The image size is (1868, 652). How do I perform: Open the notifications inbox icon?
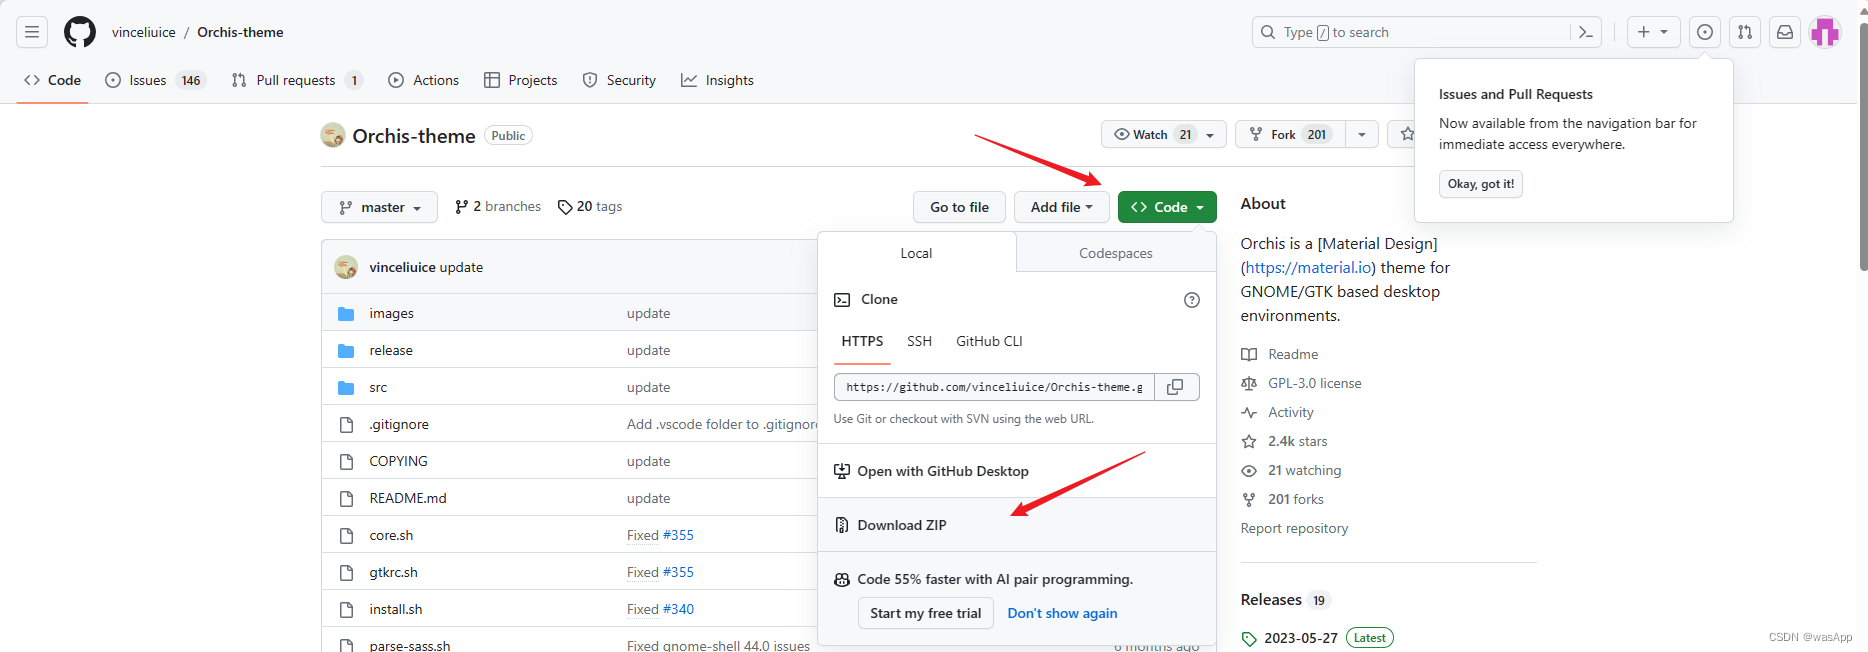tap(1785, 32)
